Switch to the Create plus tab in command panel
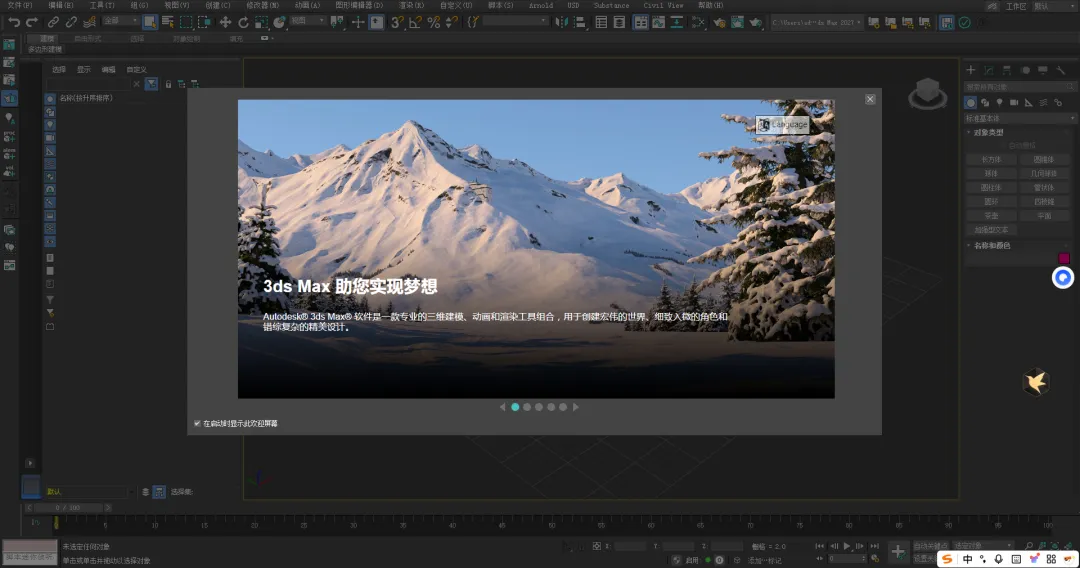Image resolution: width=1080 pixels, height=568 pixels. click(970, 70)
